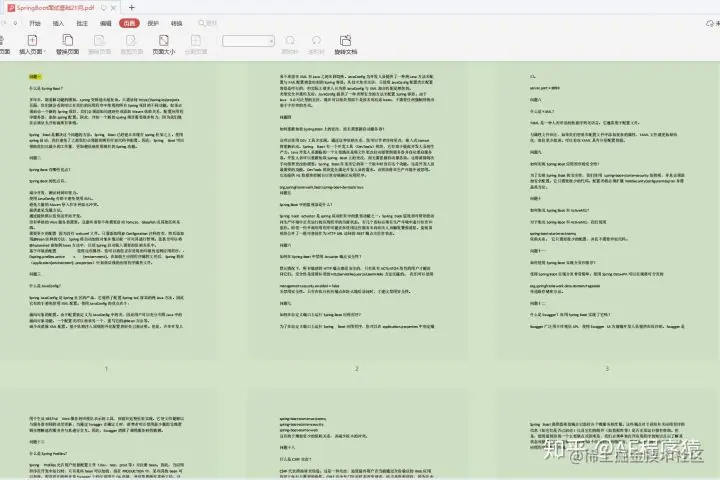Click the rotate clockwise icon
This screenshot has width=720, height=480.
(290, 40)
